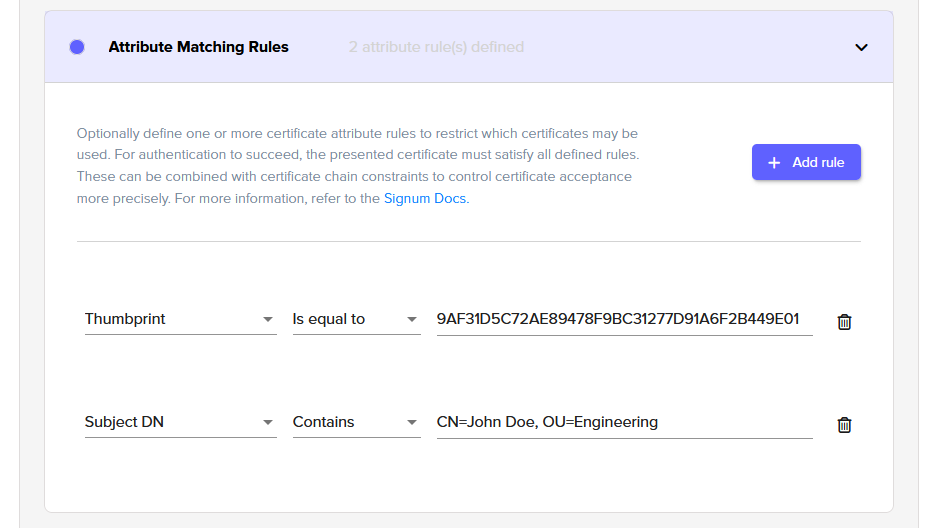Focus the CN=John Doe value field
Screen dimensions: 937x528
click(x=620, y=423)
